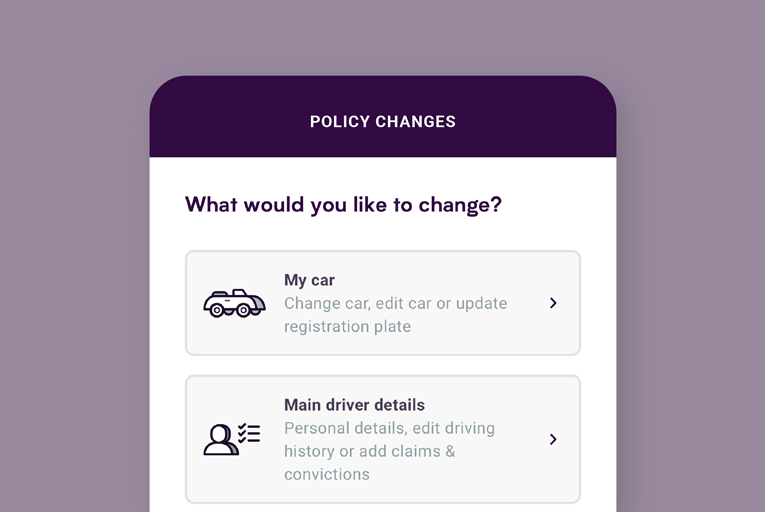Click the 'Main driver details' title text

click(355, 405)
